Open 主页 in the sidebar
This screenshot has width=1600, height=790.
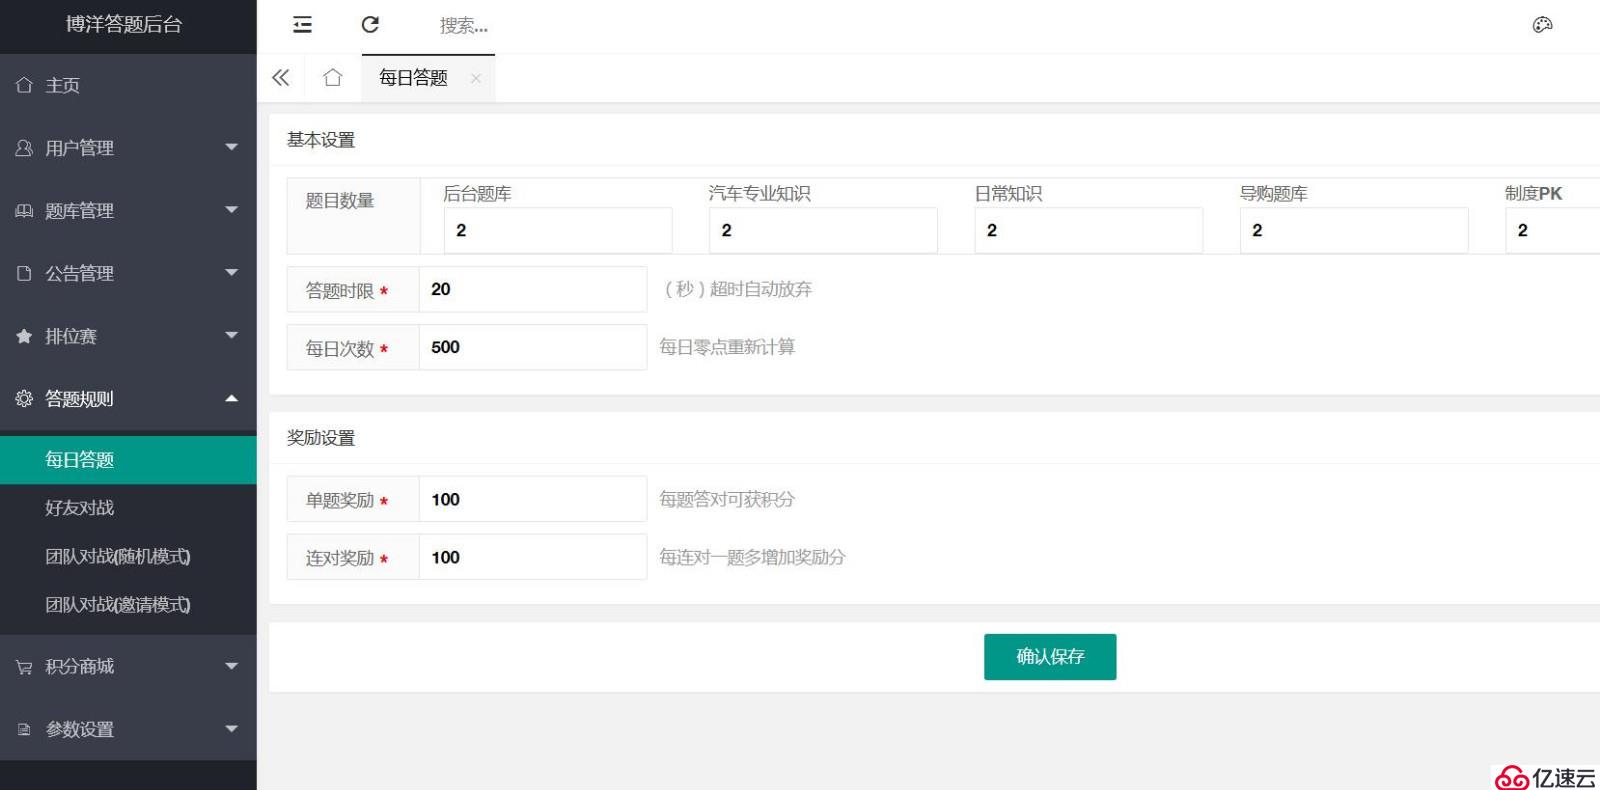tap(128, 86)
